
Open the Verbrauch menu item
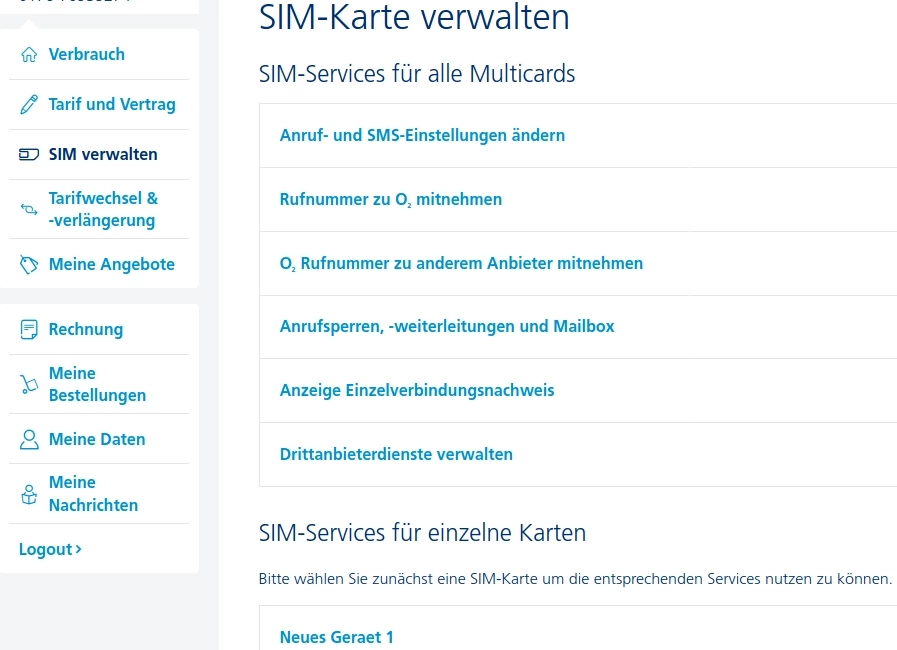click(87, 54)
